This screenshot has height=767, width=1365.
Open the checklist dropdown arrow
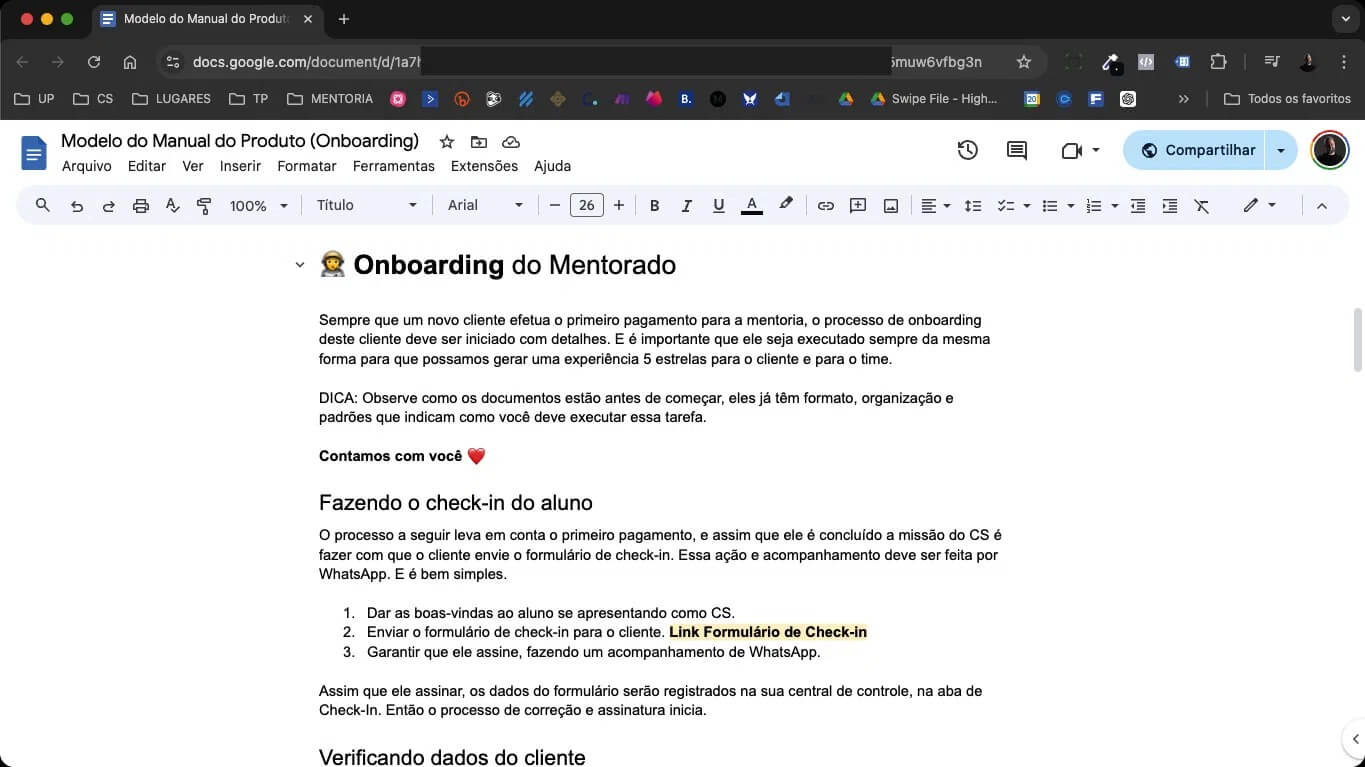point(1026,206)
